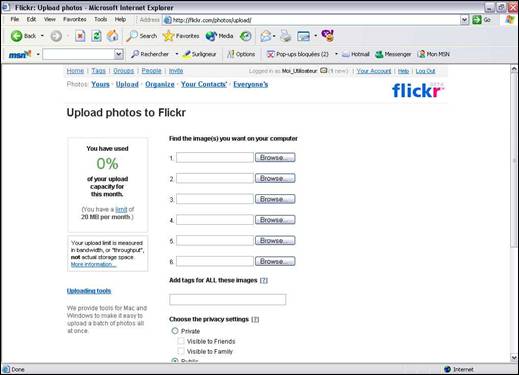Open the Edit icon dropdown arrow
Viewport: 519px width, 375px height.
315,36
